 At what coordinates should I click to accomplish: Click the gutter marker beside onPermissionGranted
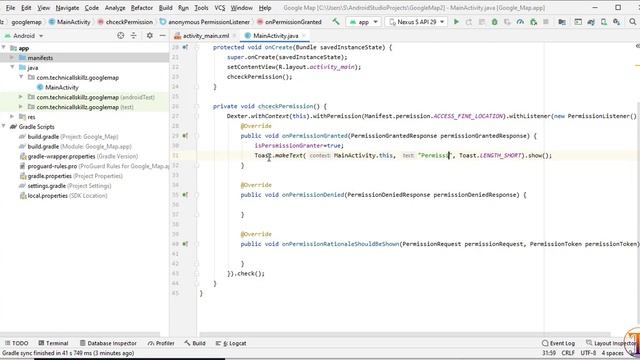tap(185, 136)
